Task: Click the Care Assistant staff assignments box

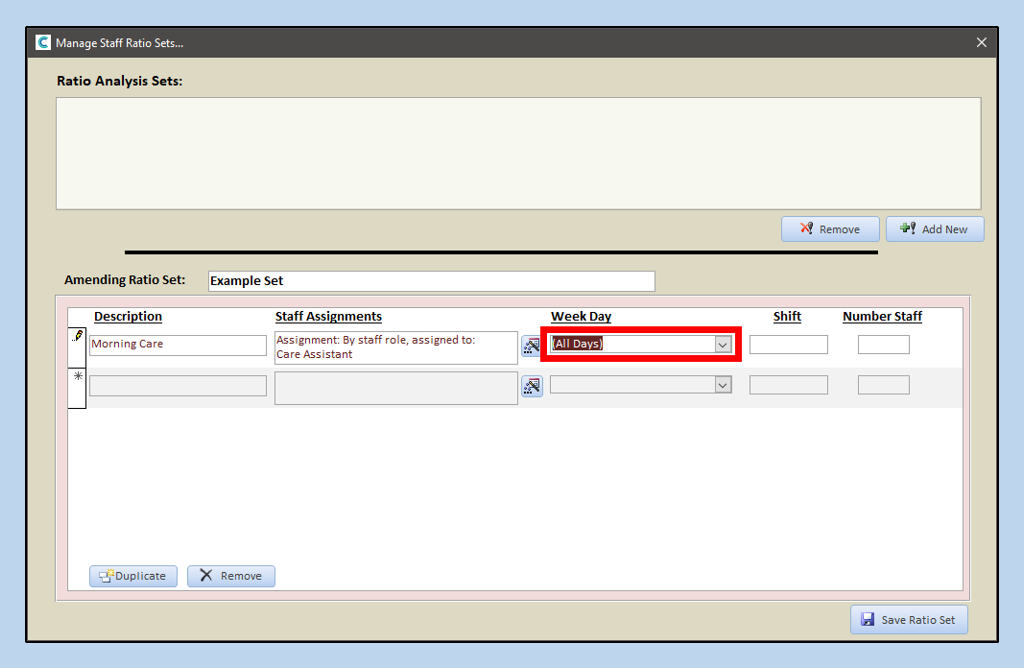Action: click(396, 347)
